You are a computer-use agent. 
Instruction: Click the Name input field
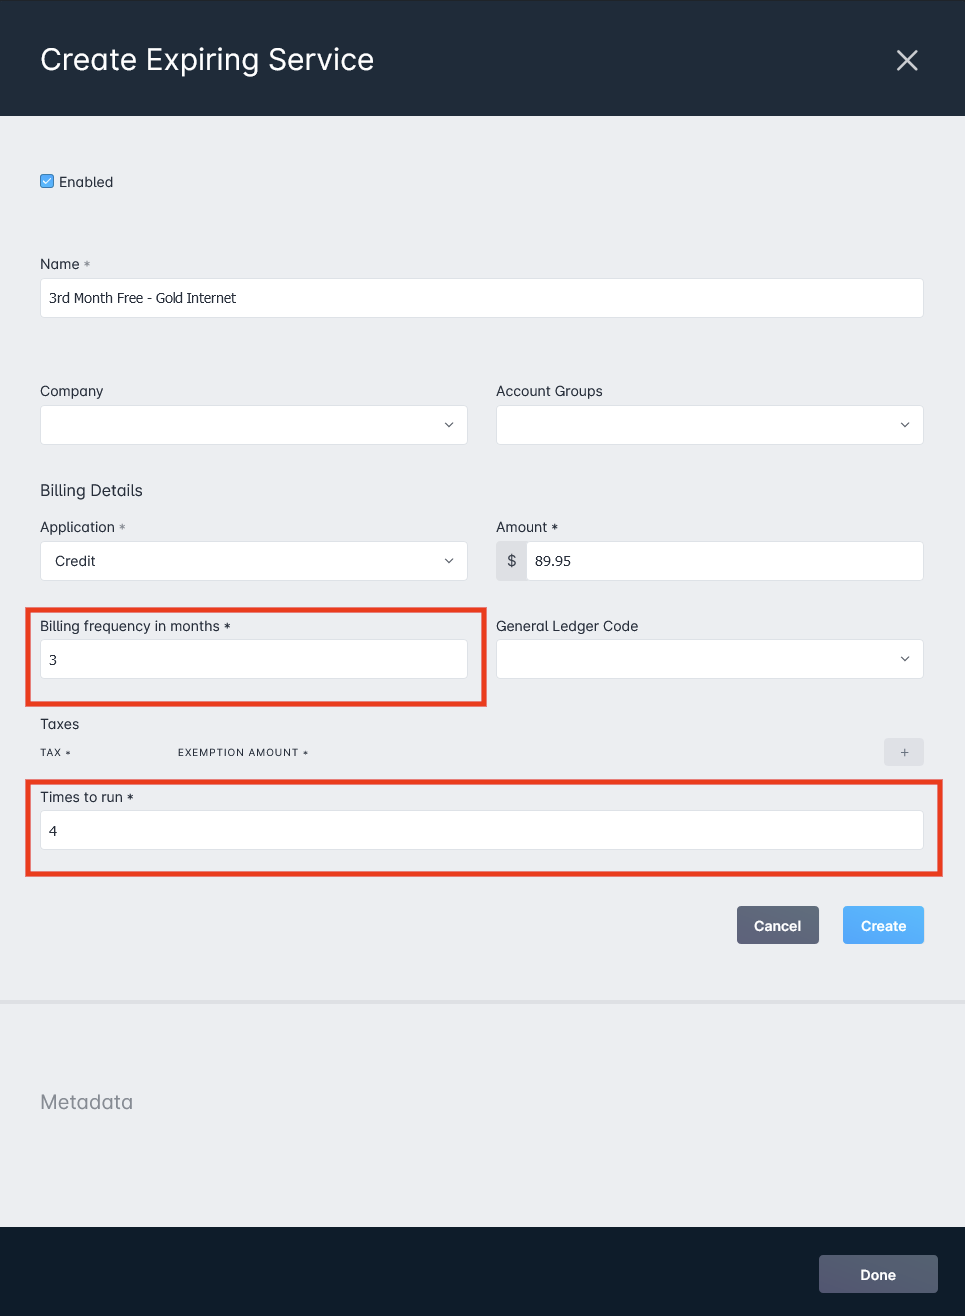click(x=482, y=298)
